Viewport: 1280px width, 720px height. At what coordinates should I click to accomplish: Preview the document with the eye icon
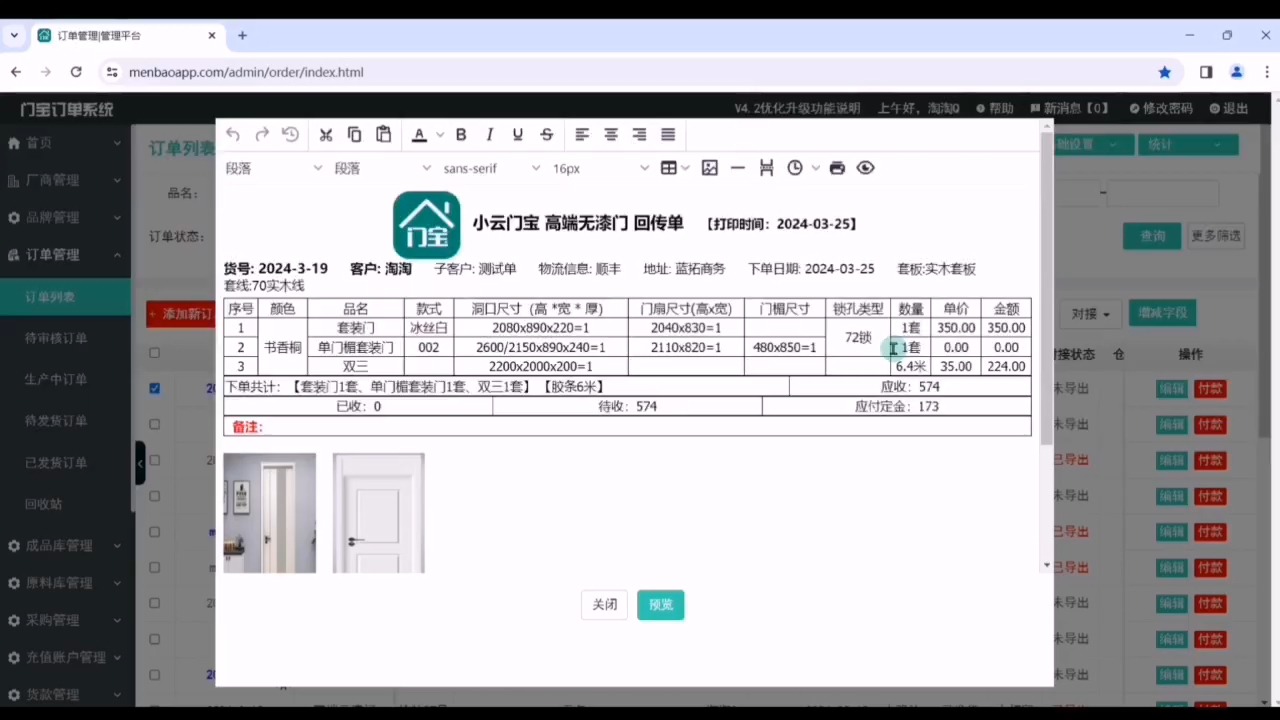click(866, 168)
